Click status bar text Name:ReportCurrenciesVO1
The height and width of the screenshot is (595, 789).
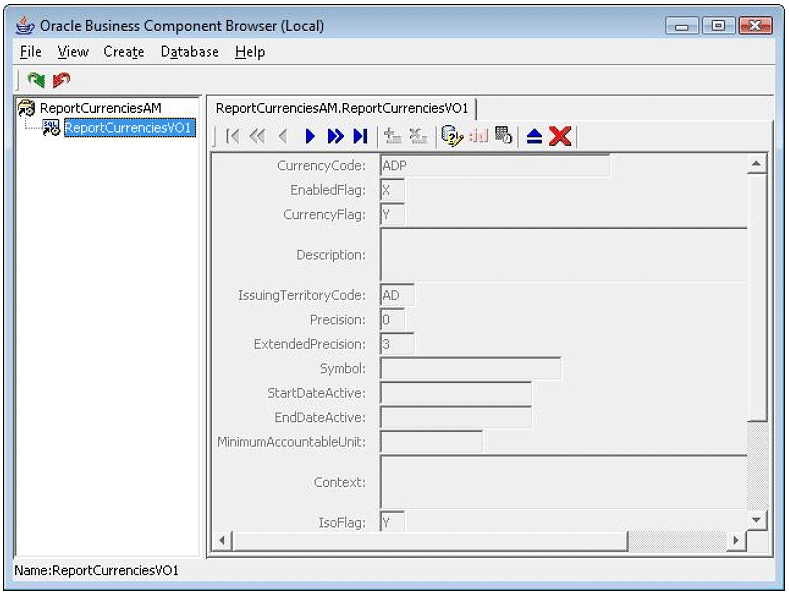(97, 570)
